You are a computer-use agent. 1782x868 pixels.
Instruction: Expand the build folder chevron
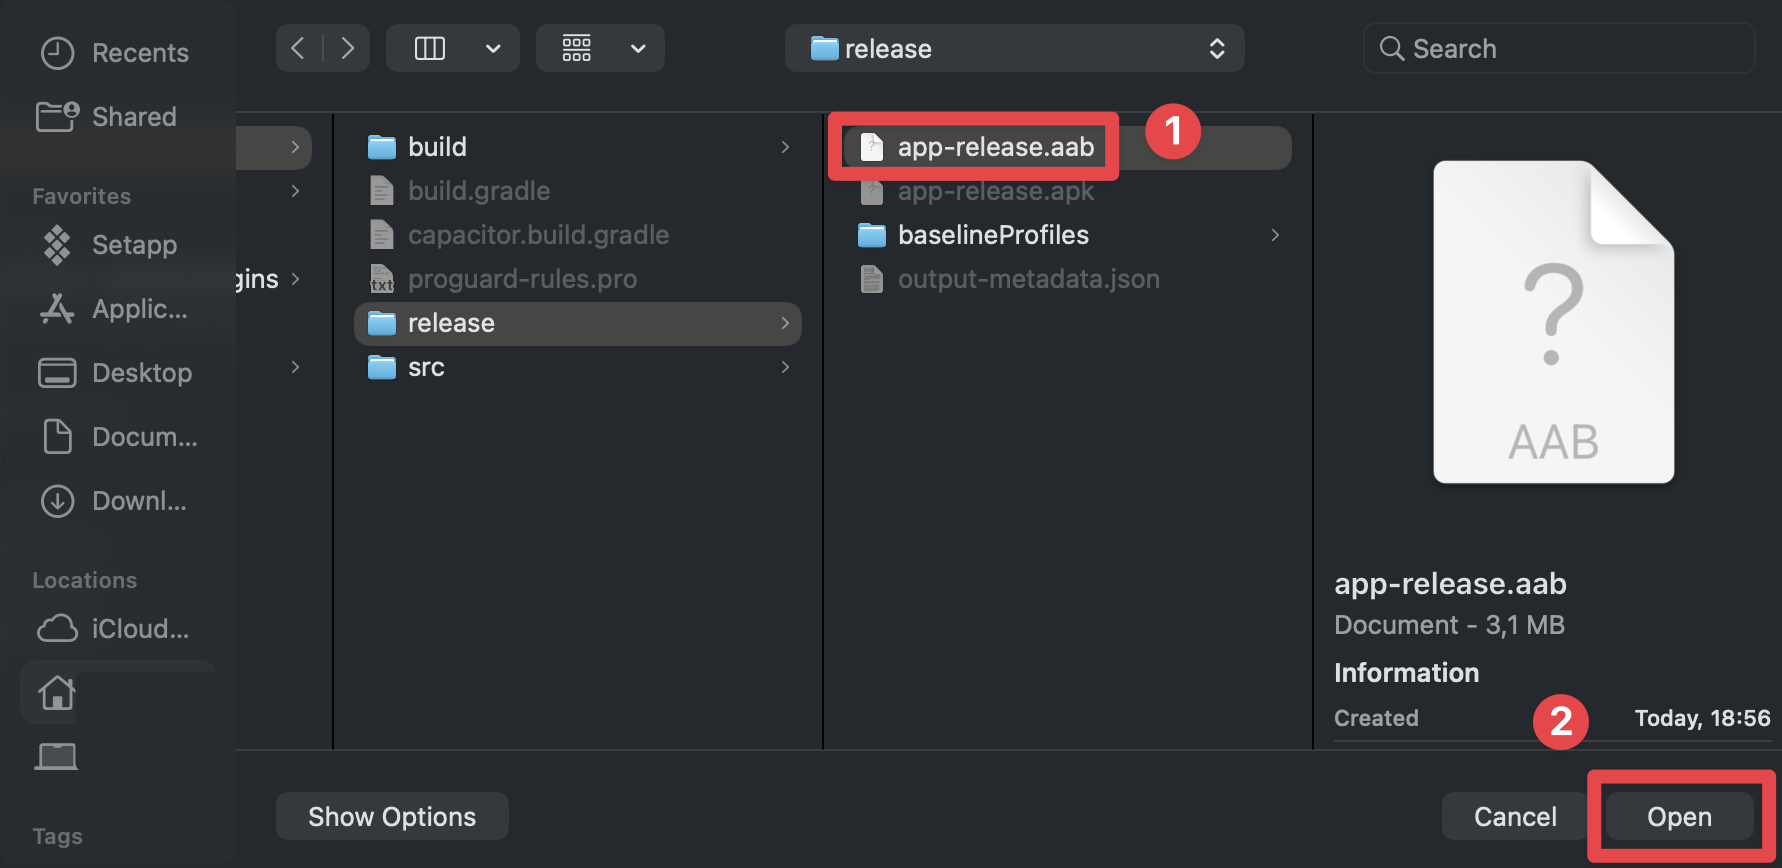[x=785, y=147]
